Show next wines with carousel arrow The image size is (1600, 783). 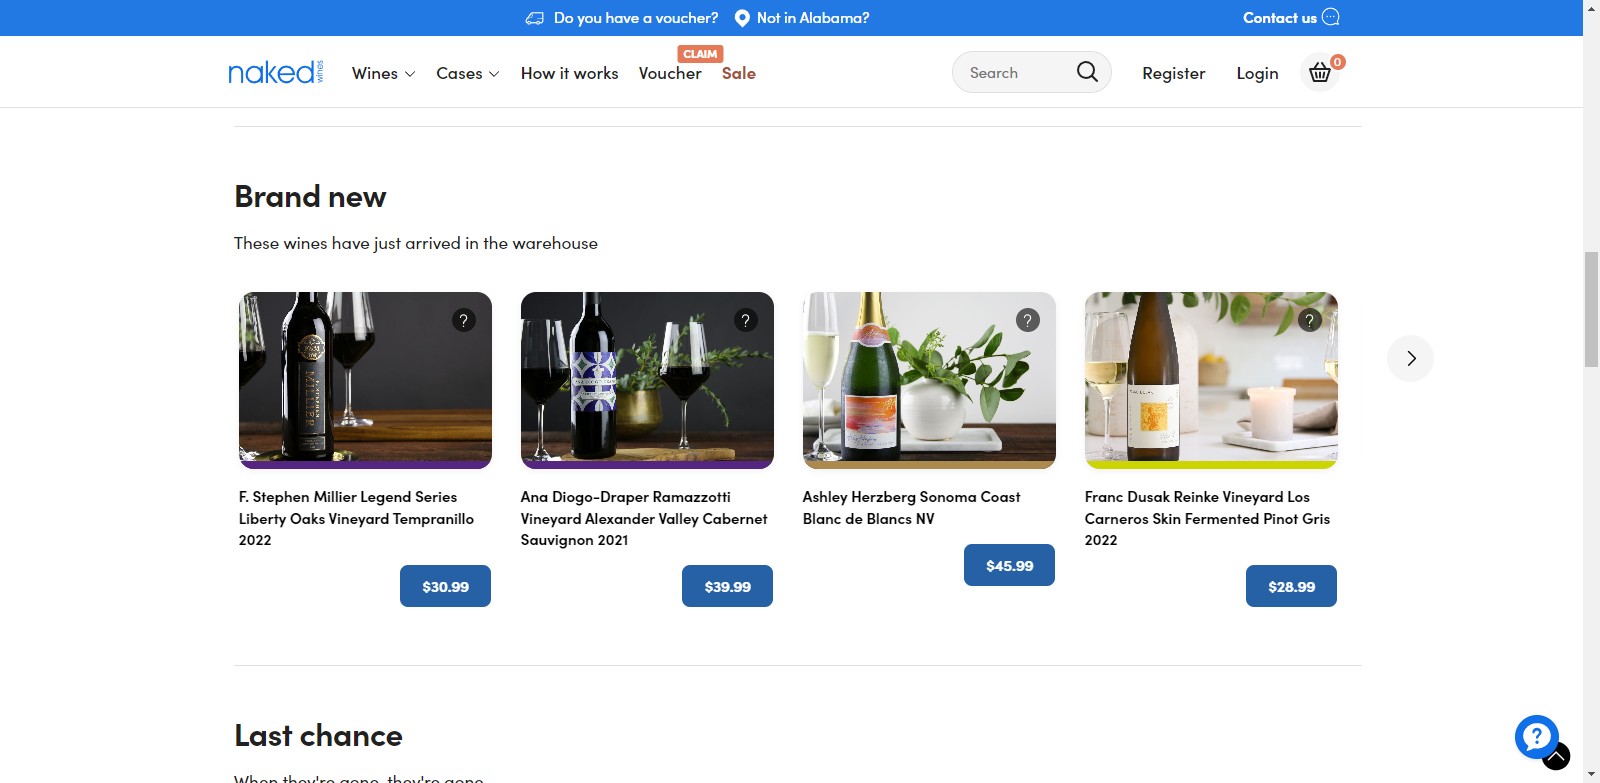pos(1410,358)
